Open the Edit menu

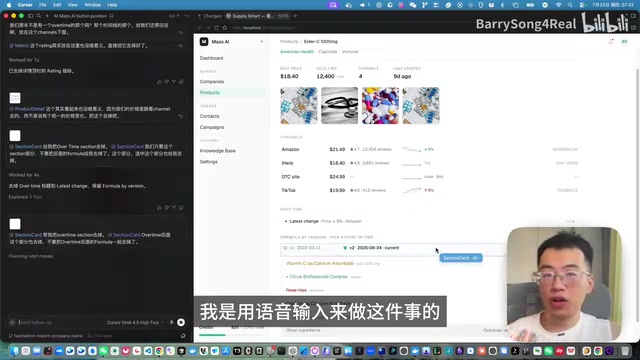click(x=57, y=5)
